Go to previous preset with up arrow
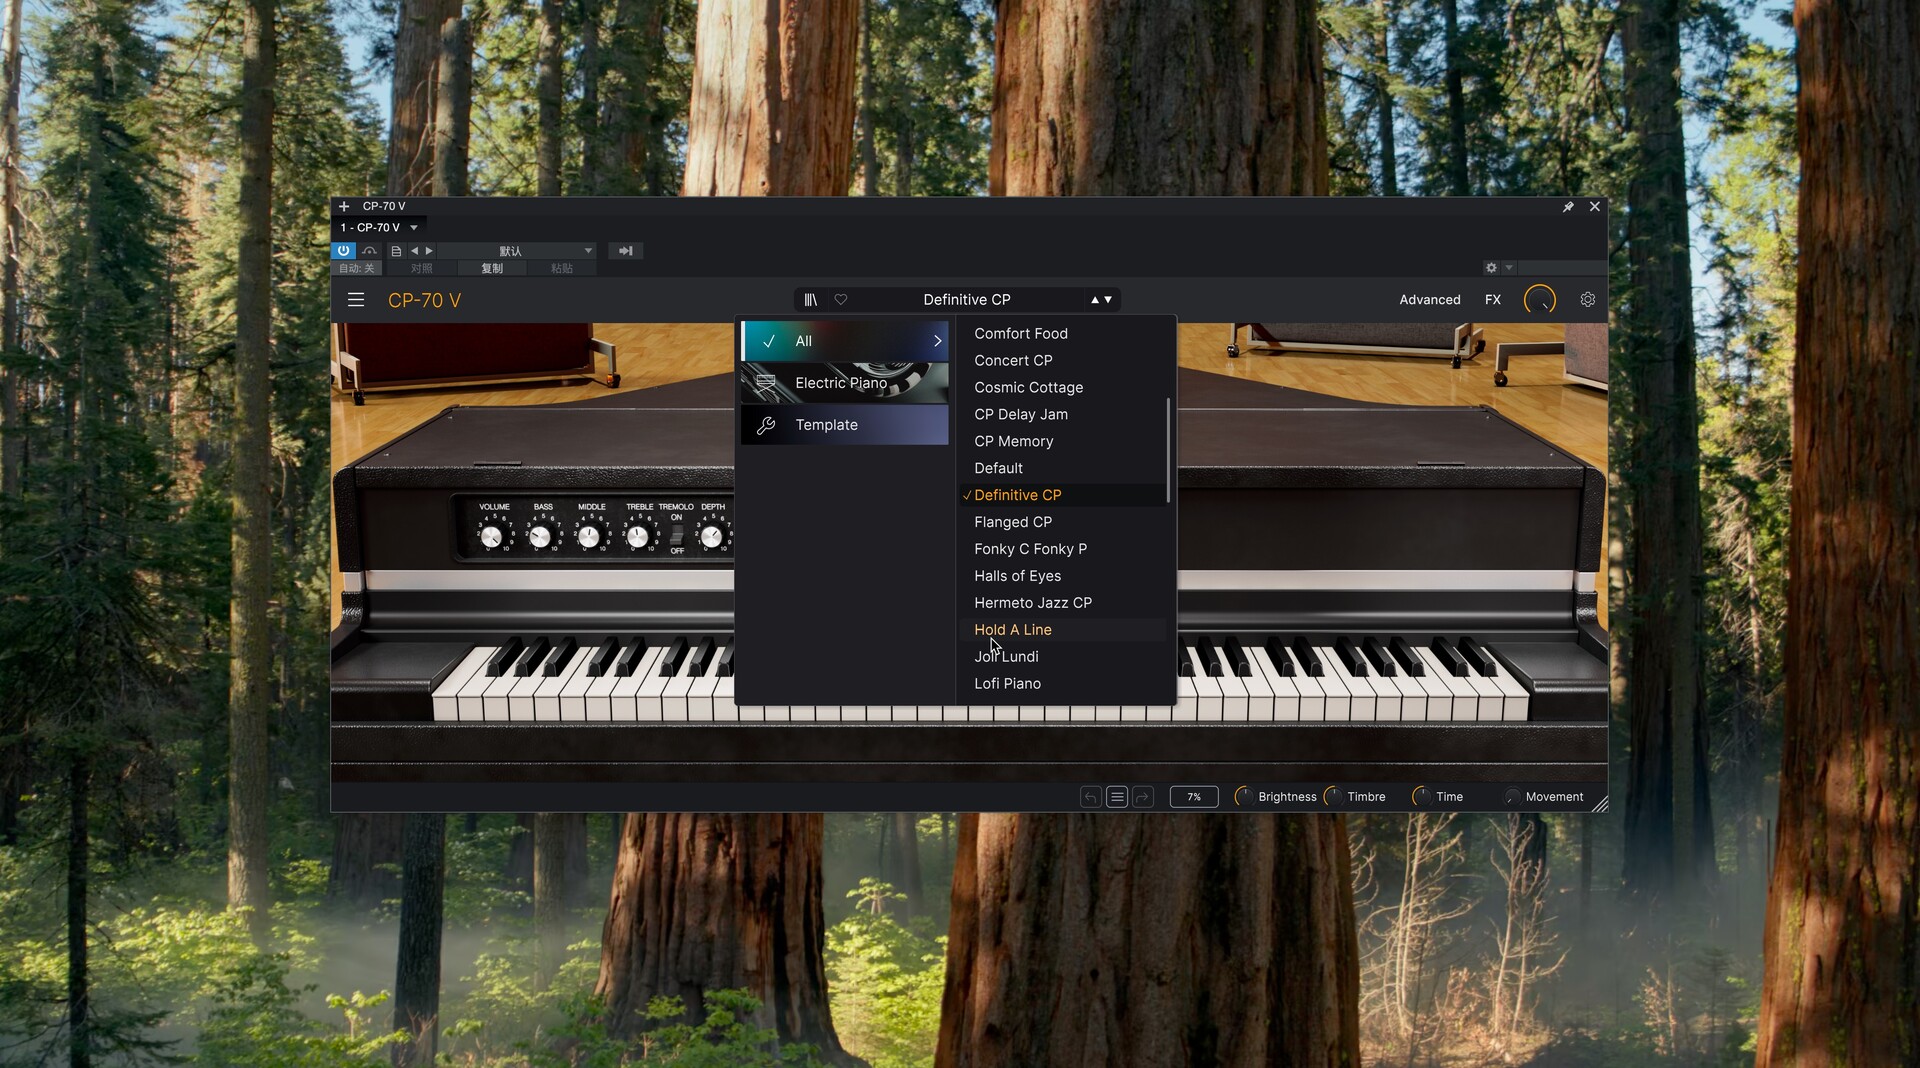This screenshot has width=1920, height=1068. [x=1095, y=299]
